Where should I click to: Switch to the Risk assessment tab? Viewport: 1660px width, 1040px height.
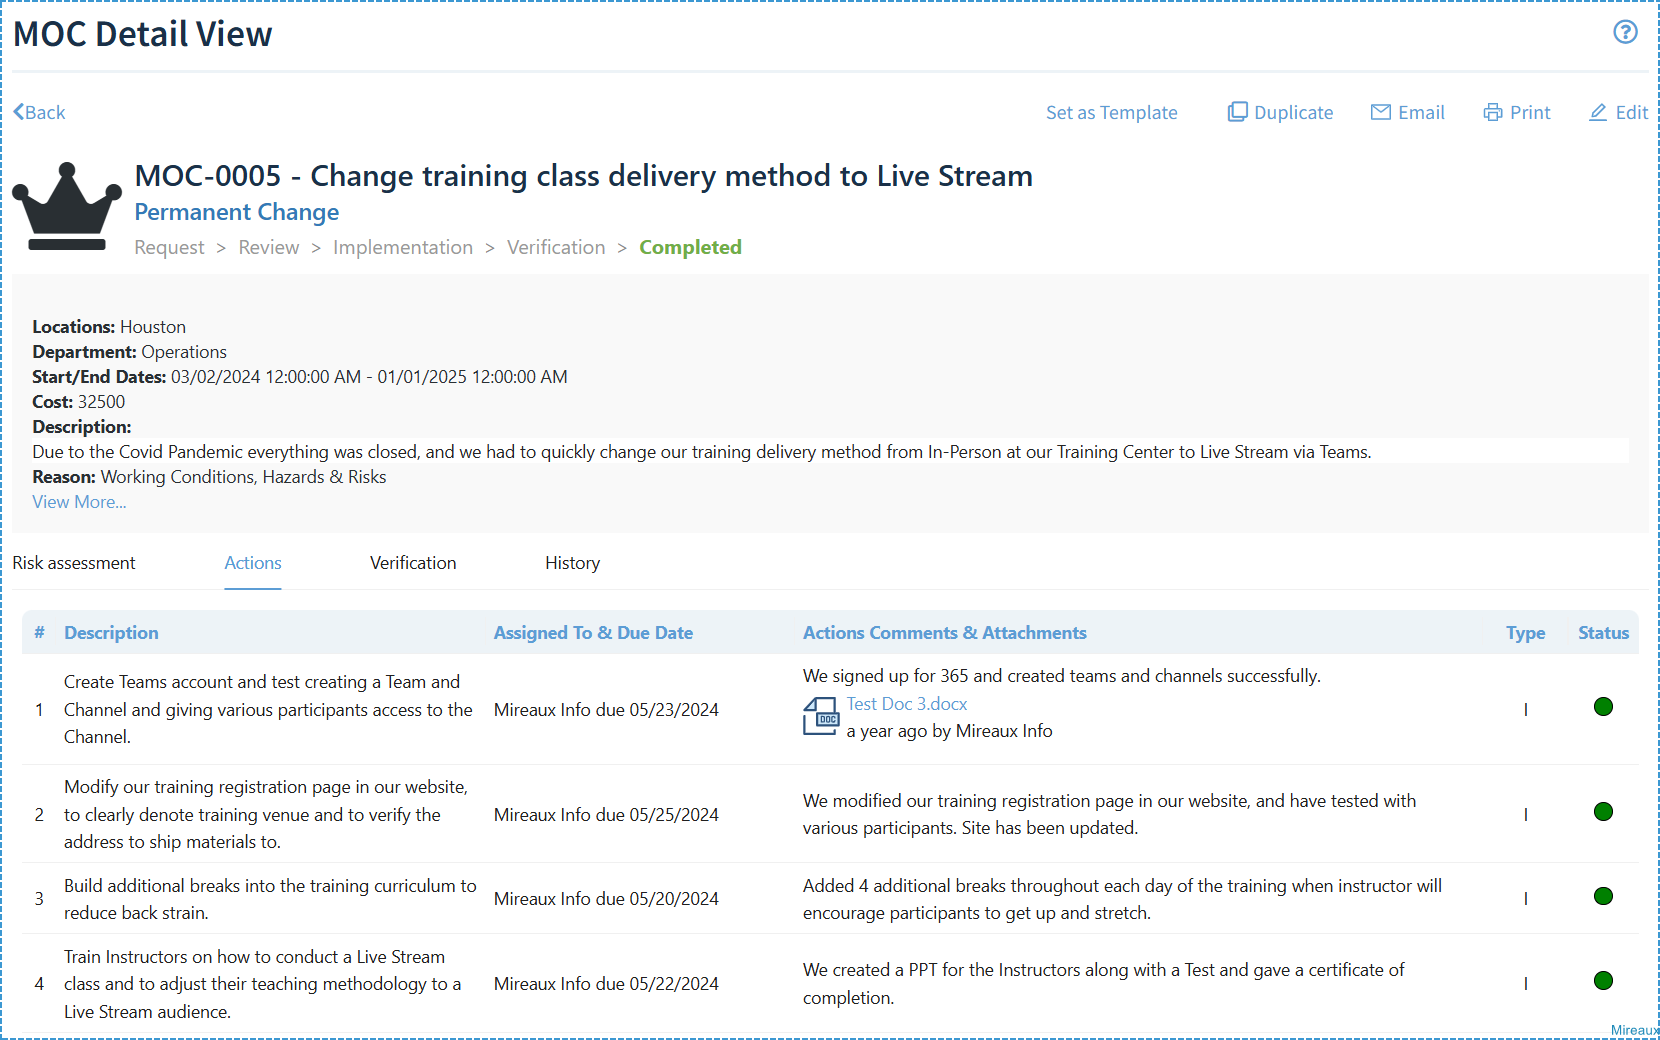click(73, 562)
